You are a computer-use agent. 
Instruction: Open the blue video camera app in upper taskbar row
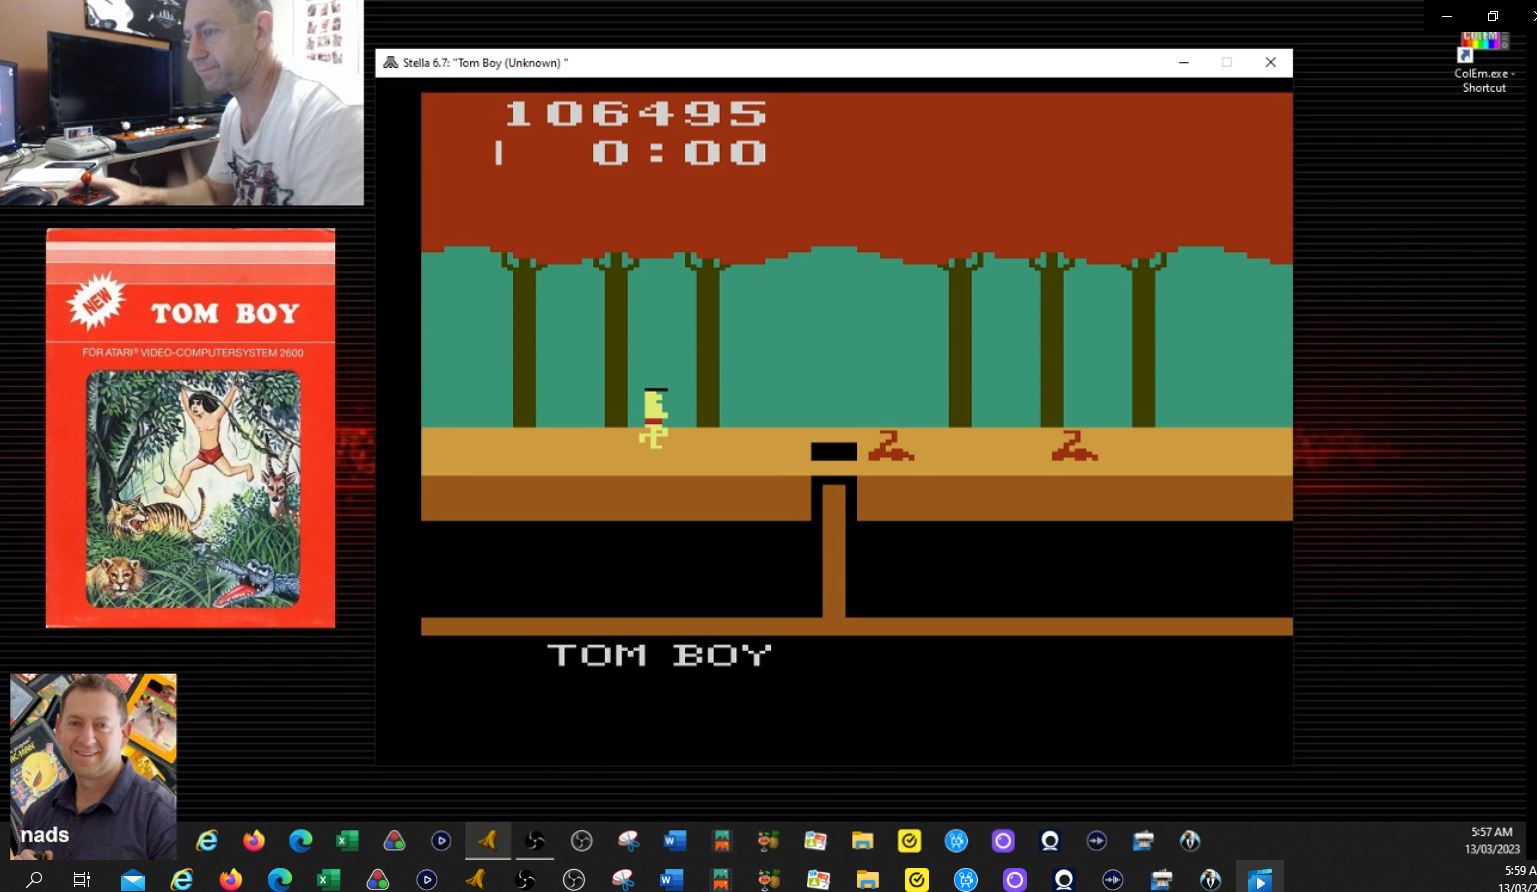(956, 841)
